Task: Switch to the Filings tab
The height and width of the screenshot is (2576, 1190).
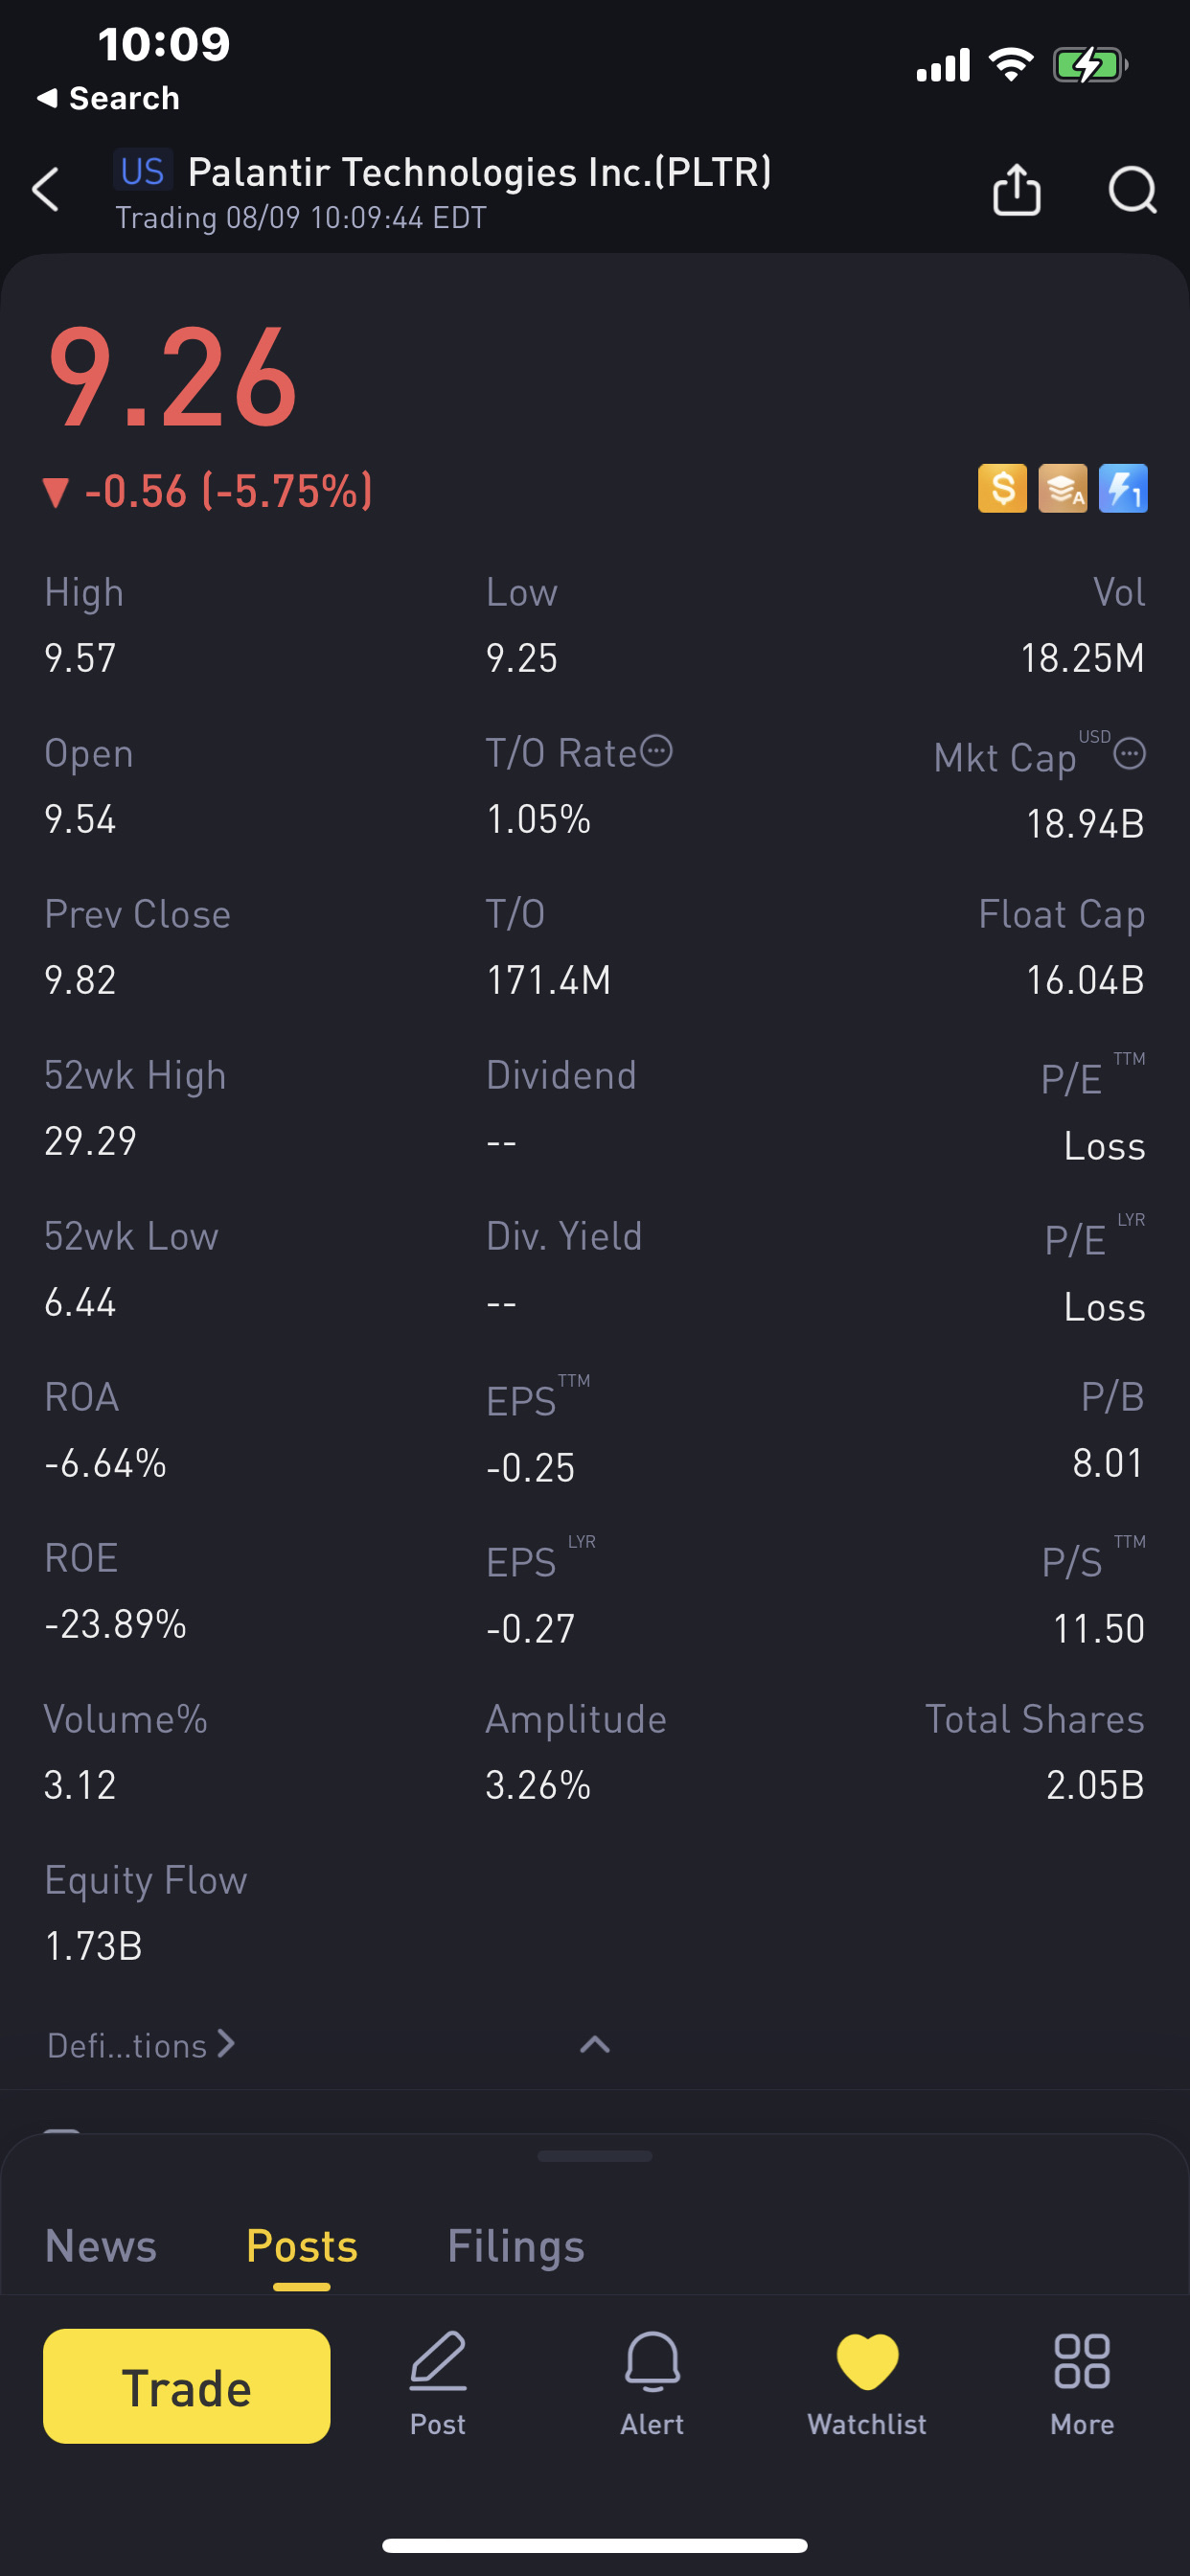Action: pyautogui.click(x=516, y=2246)
